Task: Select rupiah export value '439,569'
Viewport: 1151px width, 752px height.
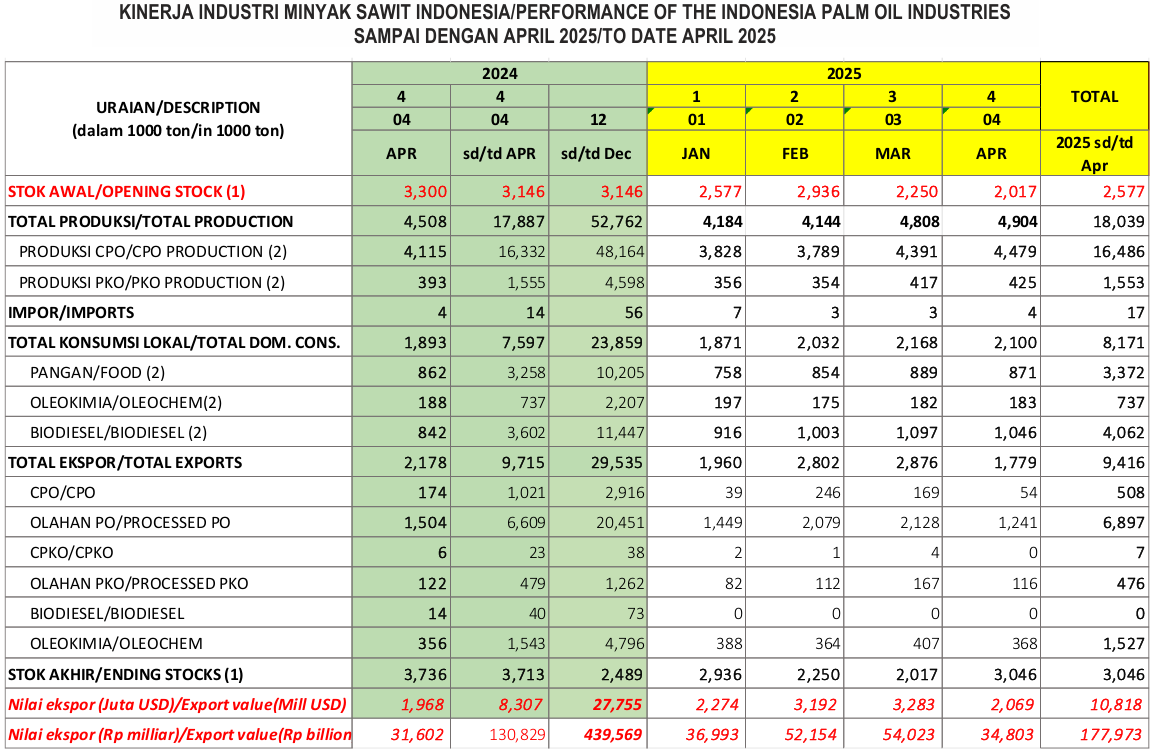Action: click(612, 735)
